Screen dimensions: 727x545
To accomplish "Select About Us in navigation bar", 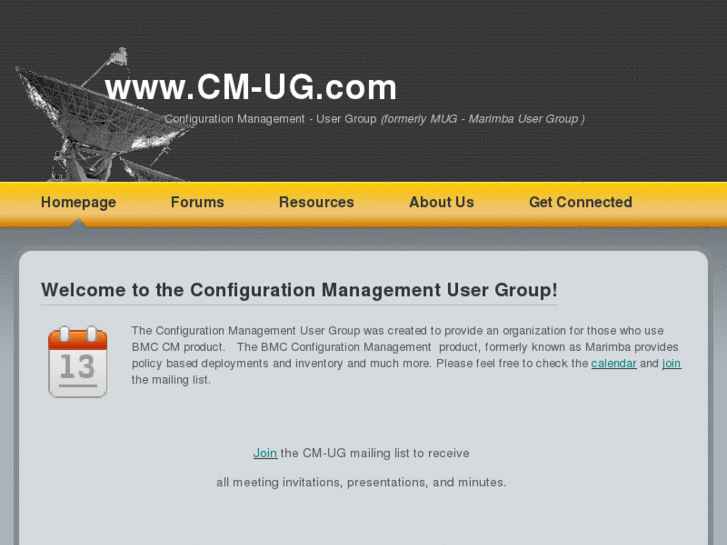I will 441,202.
